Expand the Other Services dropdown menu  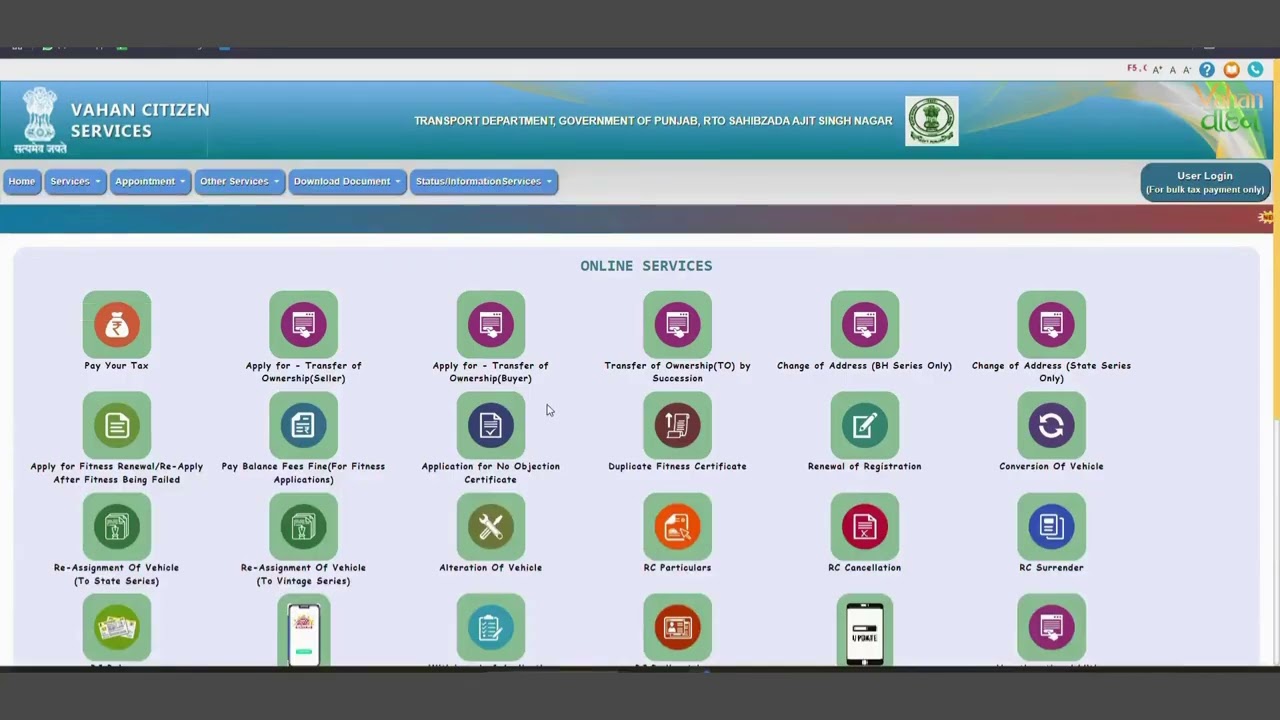[x=239, y=181]
